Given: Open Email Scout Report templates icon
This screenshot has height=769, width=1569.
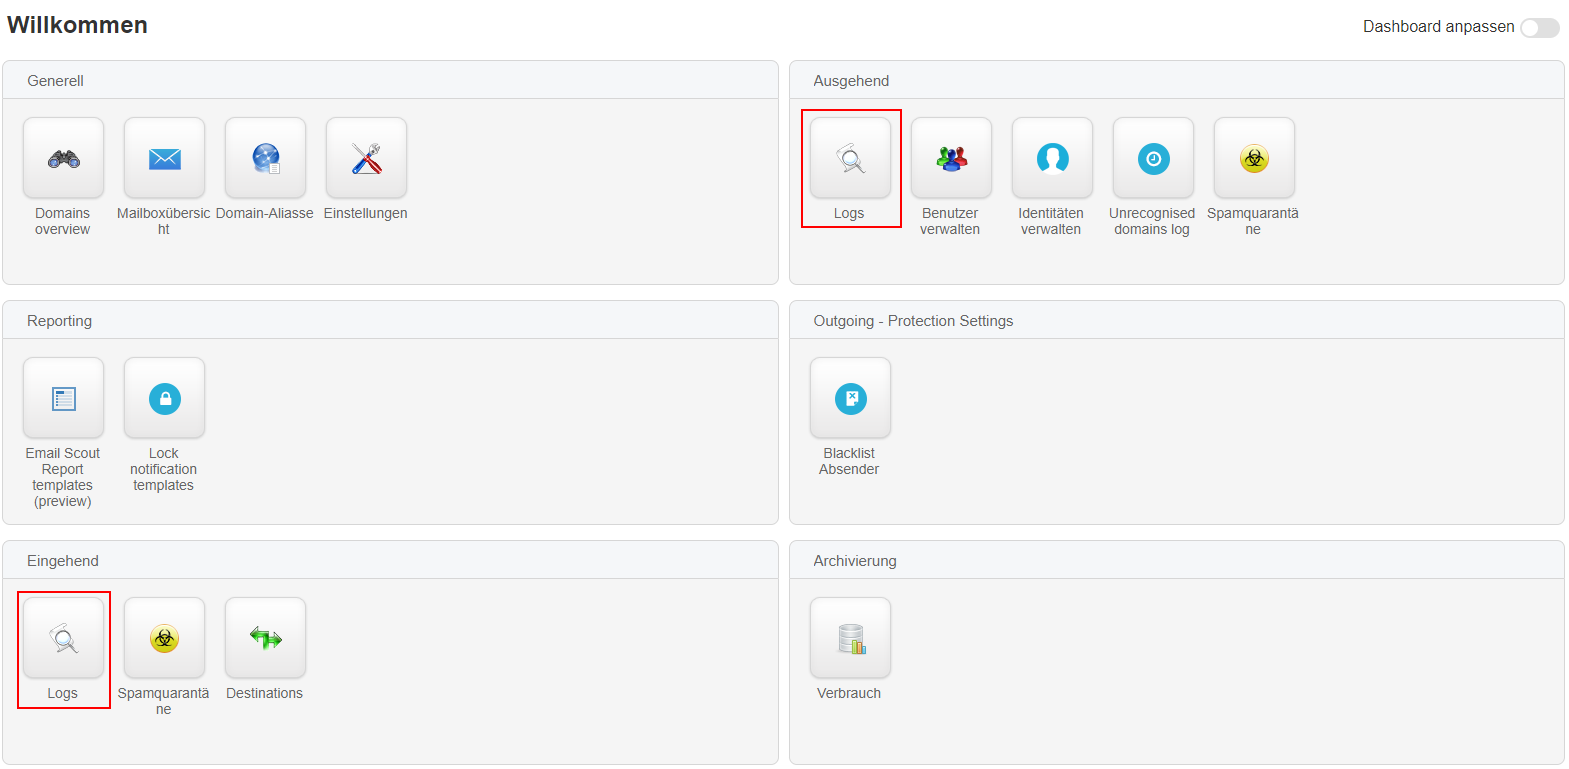Looking at the screenshot, I should [63, 398].
